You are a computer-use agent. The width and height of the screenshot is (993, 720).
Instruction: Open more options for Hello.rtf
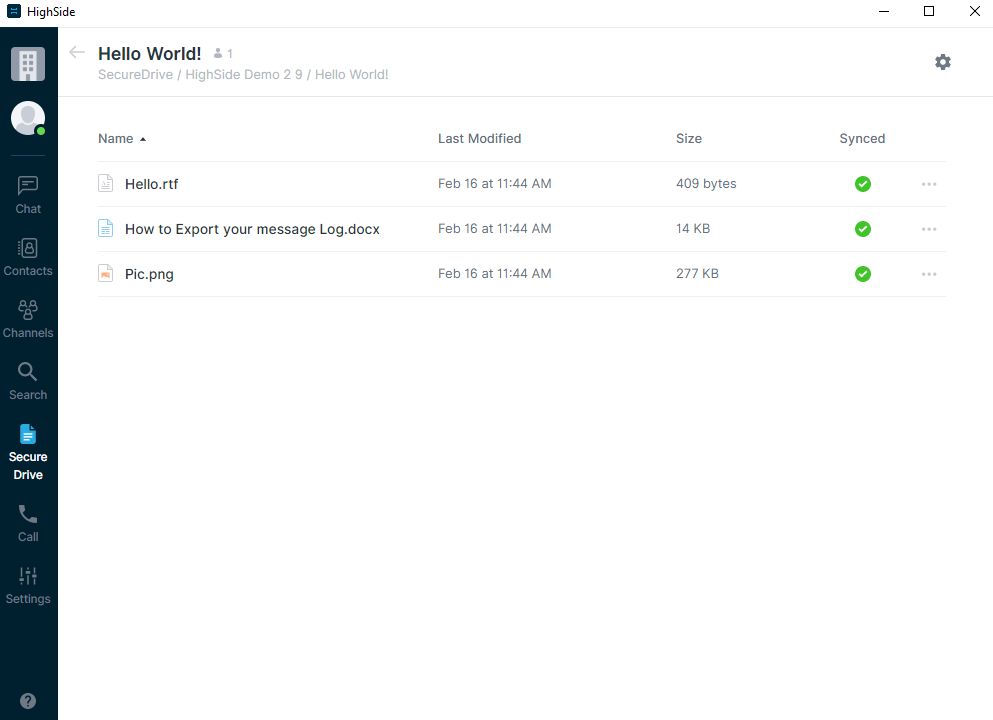coord(929,184)
